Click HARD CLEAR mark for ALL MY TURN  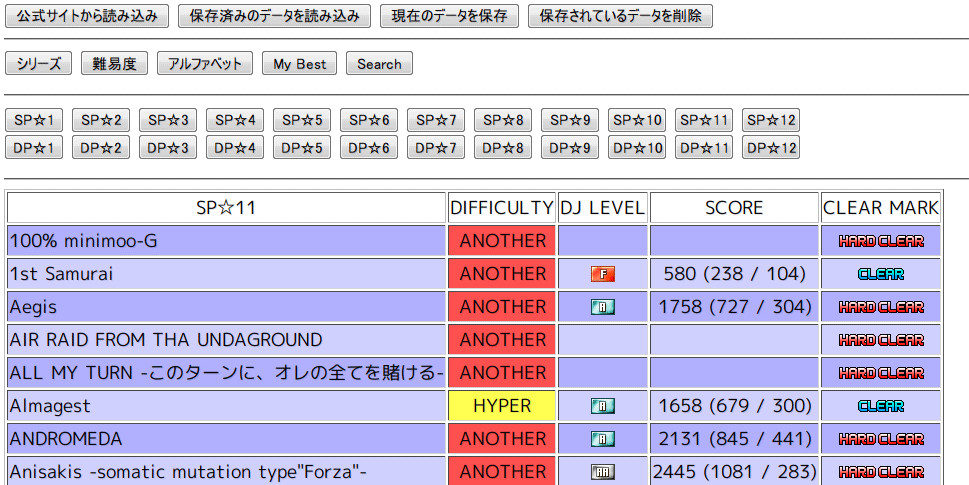(881, 373)
